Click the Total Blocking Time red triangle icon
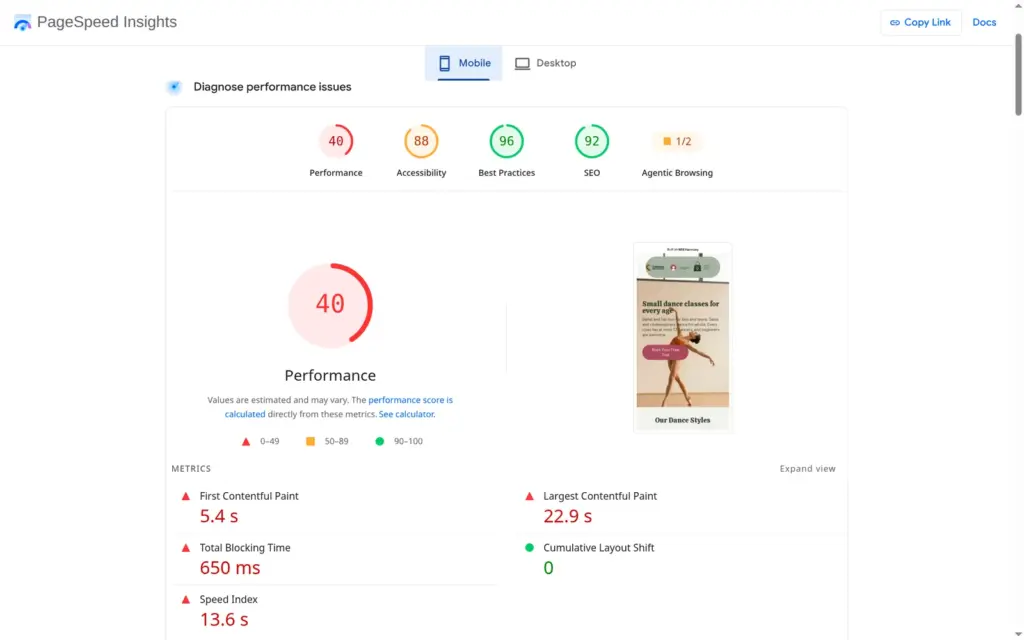Viewport: 1024px width, 640px height. pos(186,548)
